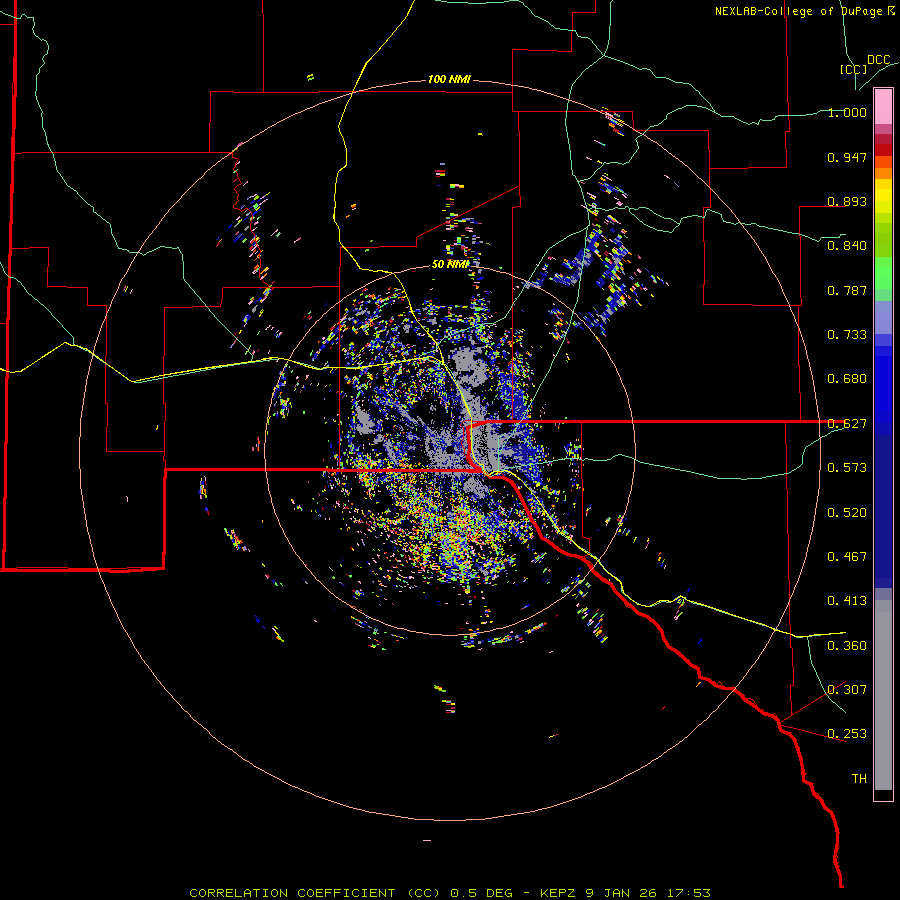This screenshot has height=900, width=900.
Task: Click the 0.307 color scale value
Action: coord(847,690)
